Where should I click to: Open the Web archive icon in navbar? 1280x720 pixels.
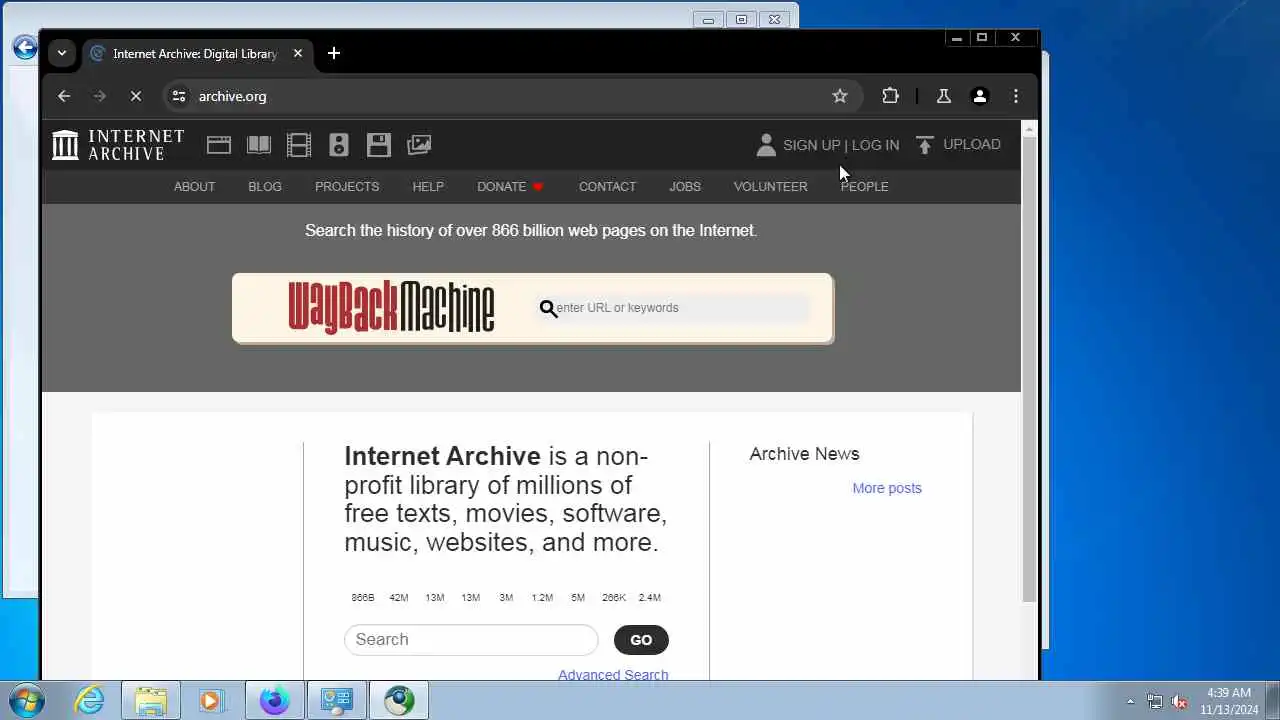click(219, 145)
